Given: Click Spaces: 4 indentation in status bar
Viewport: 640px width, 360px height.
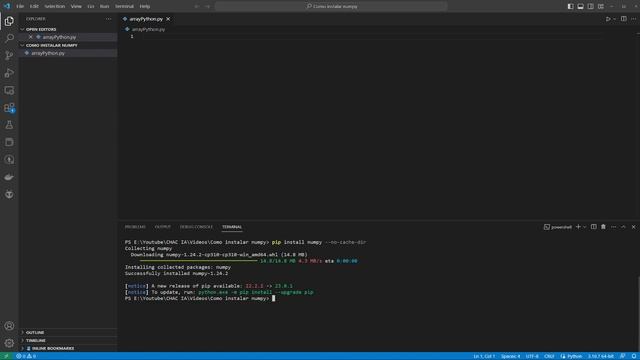Looking at the screenshot, I should click(510, 356).
